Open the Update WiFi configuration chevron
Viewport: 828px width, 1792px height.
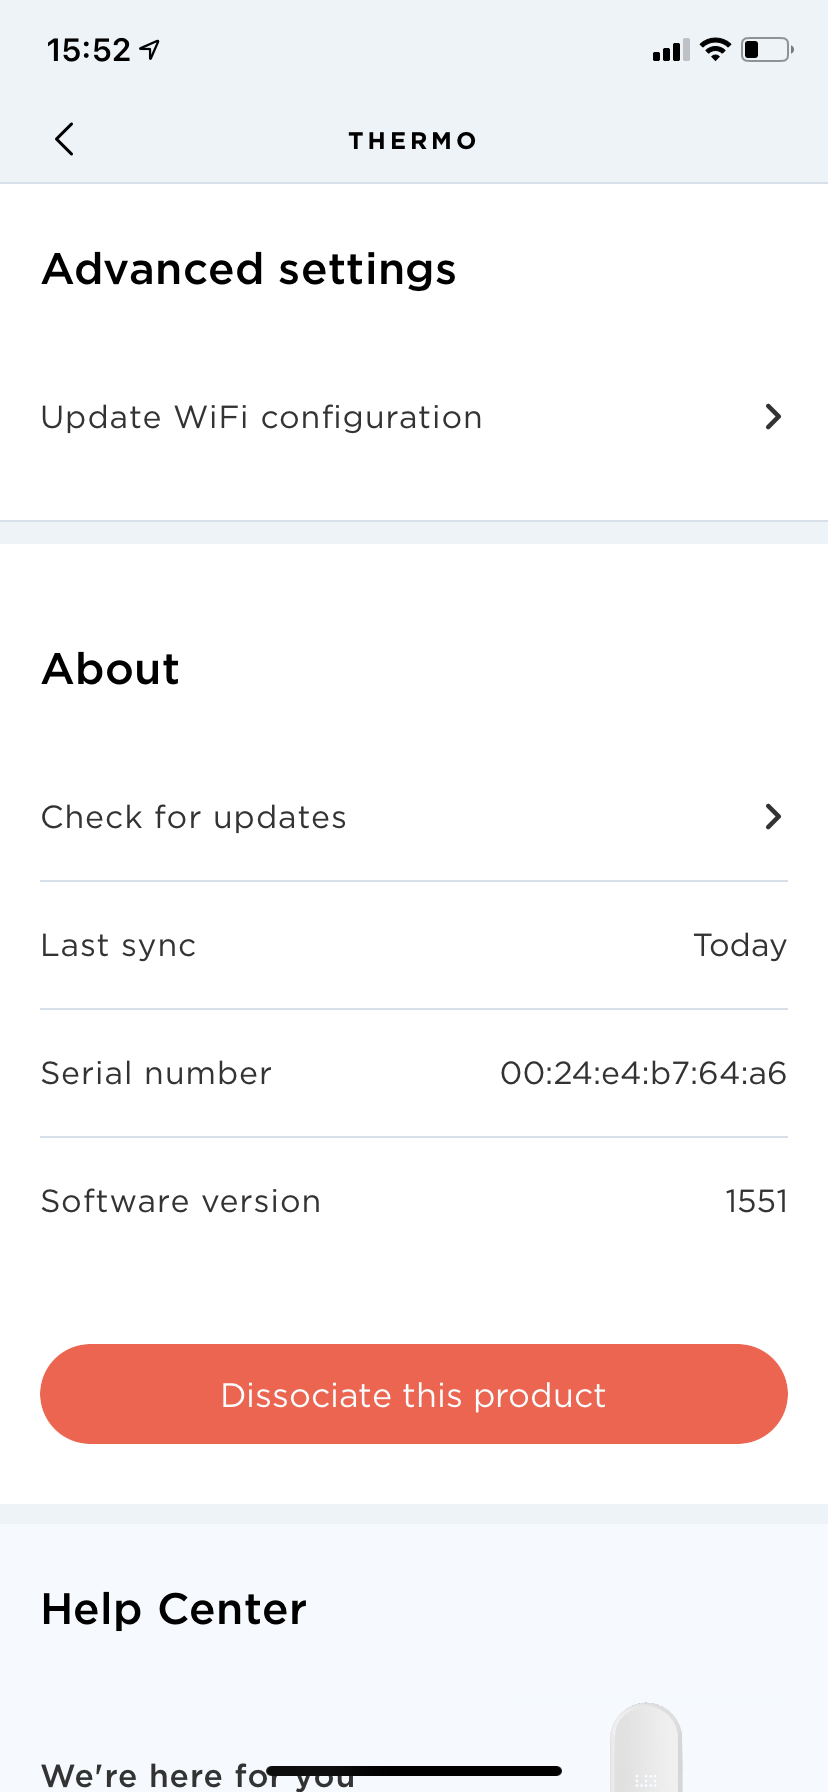point(773,417)
